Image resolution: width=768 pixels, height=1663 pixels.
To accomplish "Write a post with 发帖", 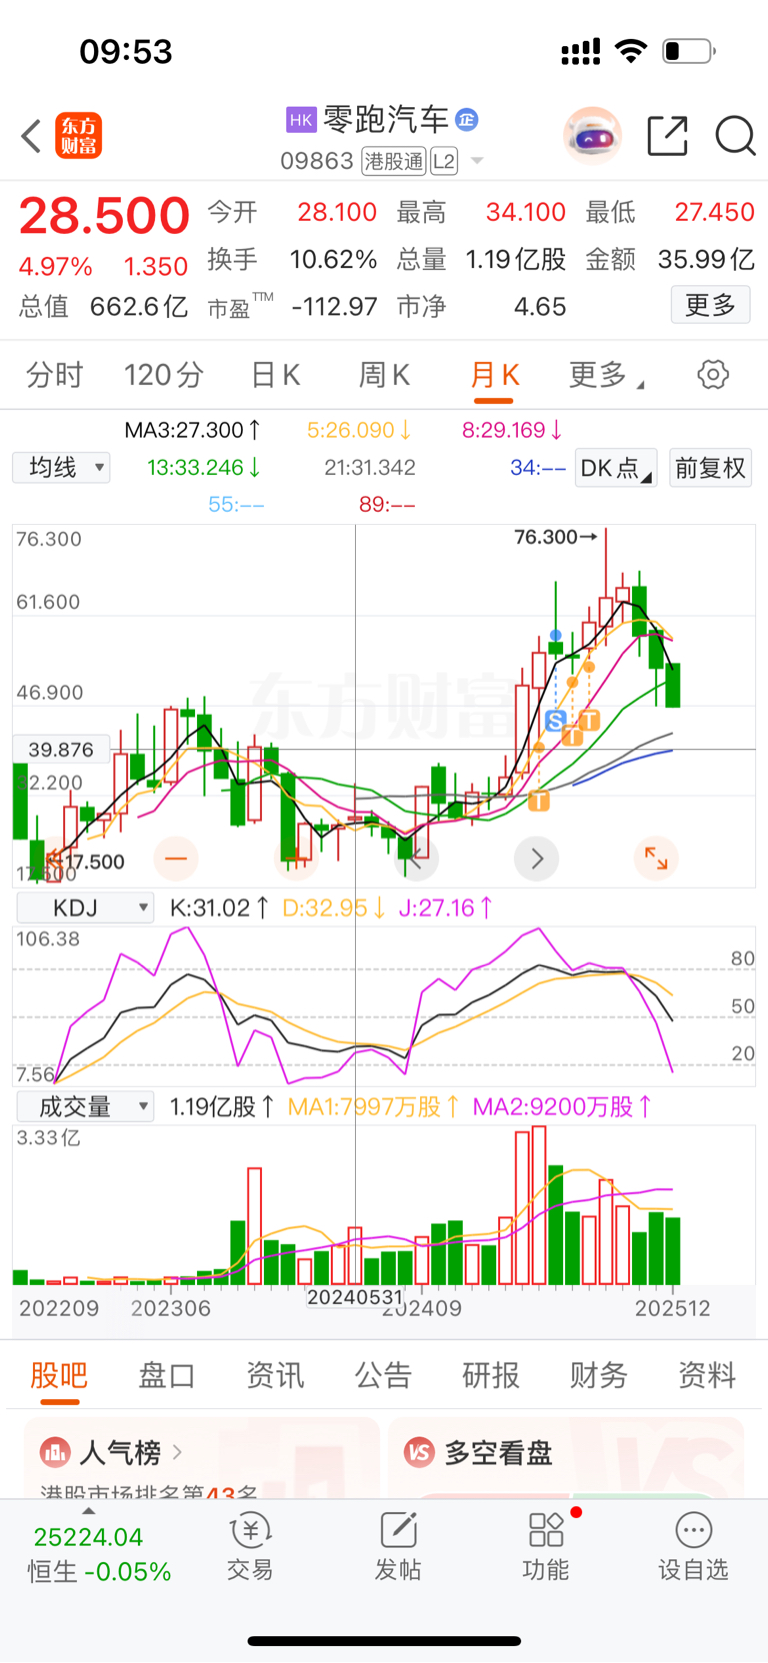I will (x=398, y=1546).
